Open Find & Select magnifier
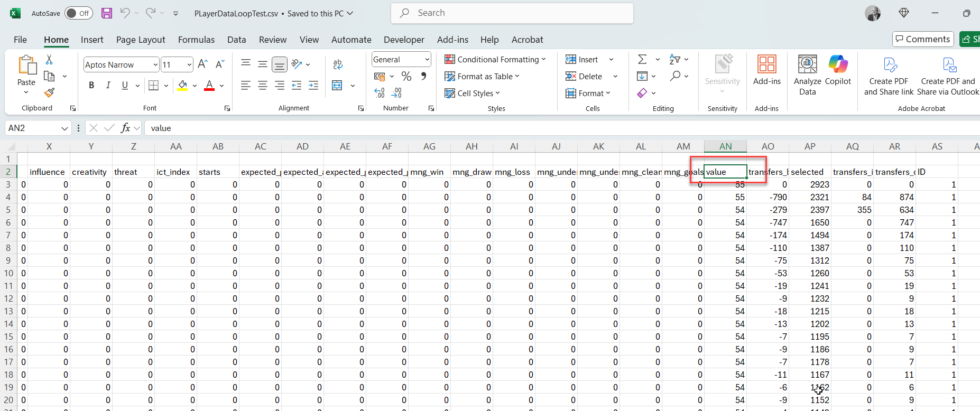980x411 pixels. coord(675,76)
